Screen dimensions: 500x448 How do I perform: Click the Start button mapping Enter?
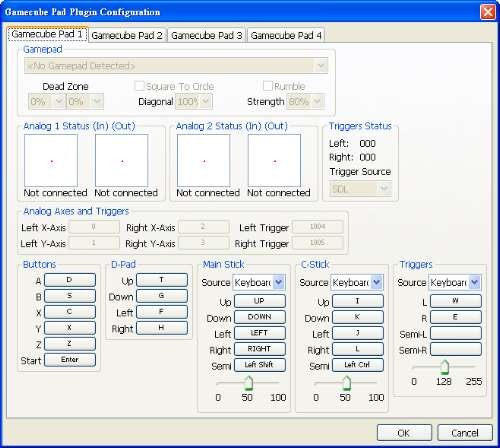70,360
